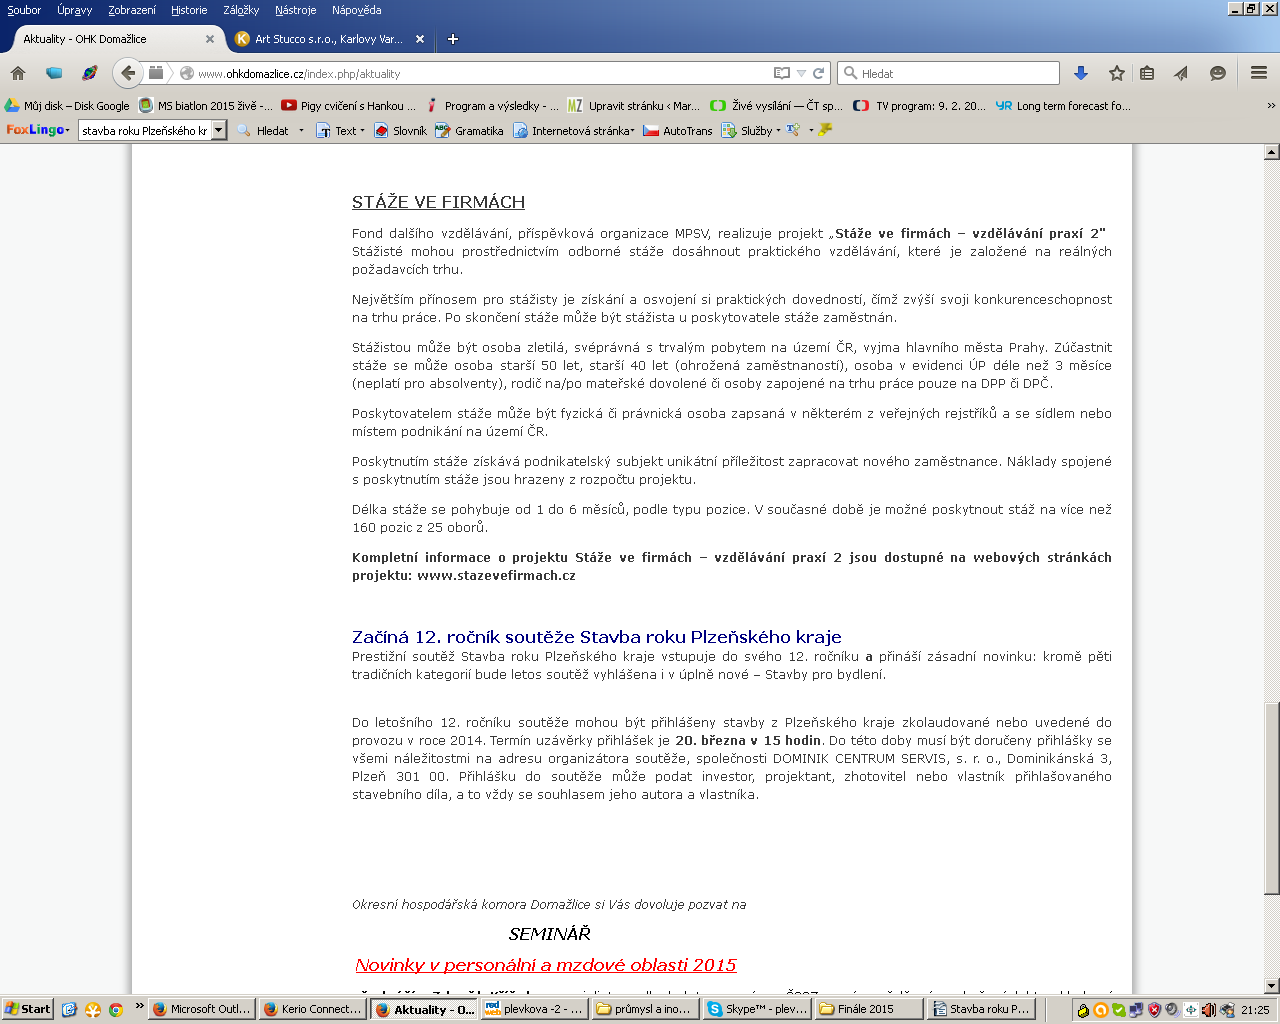The width and height of the screenshot is (1280, 1024).
Task: Open the Downloads arrow icon
Action: (x=1081, y=73)
